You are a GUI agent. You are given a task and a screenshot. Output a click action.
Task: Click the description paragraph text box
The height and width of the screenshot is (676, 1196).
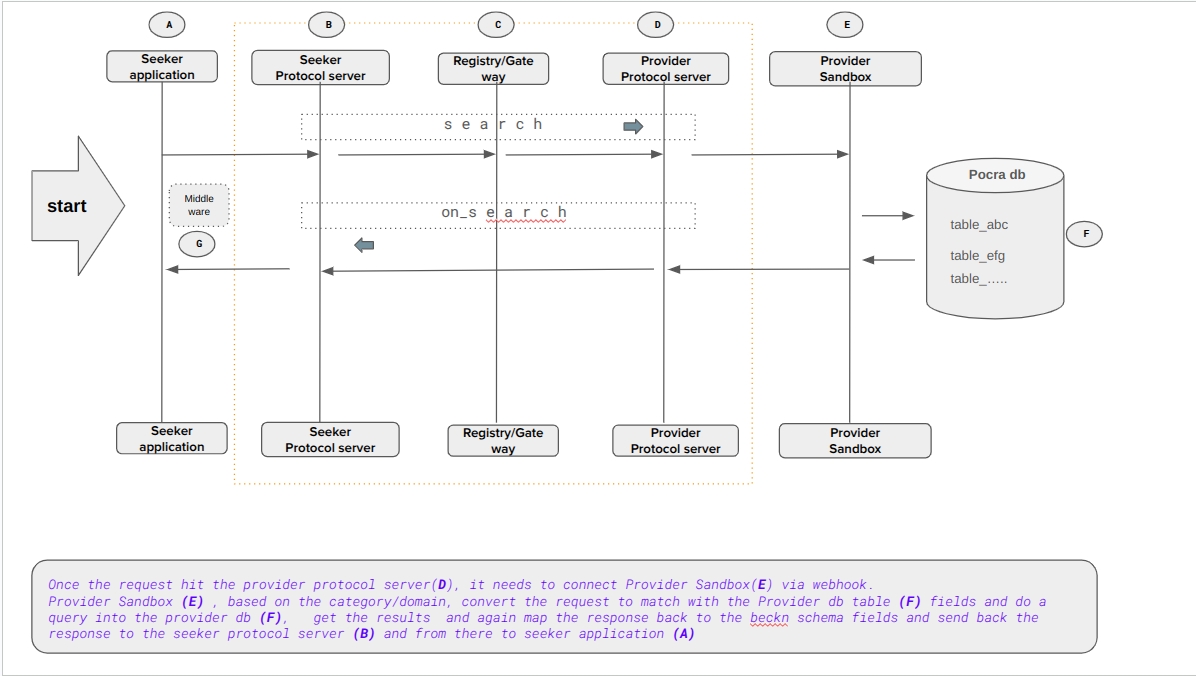point(564,608)
